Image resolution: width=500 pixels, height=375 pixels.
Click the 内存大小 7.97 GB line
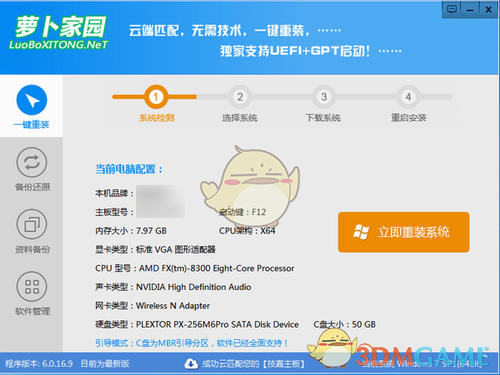coord(131,231)
